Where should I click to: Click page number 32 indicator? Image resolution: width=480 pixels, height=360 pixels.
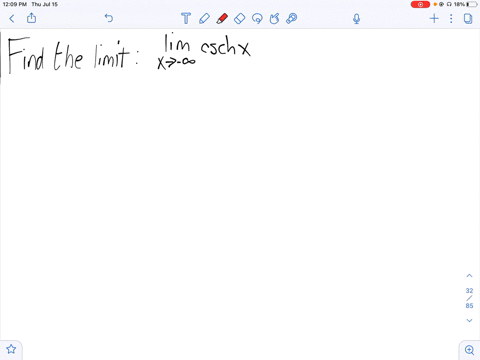pos(469,291)
